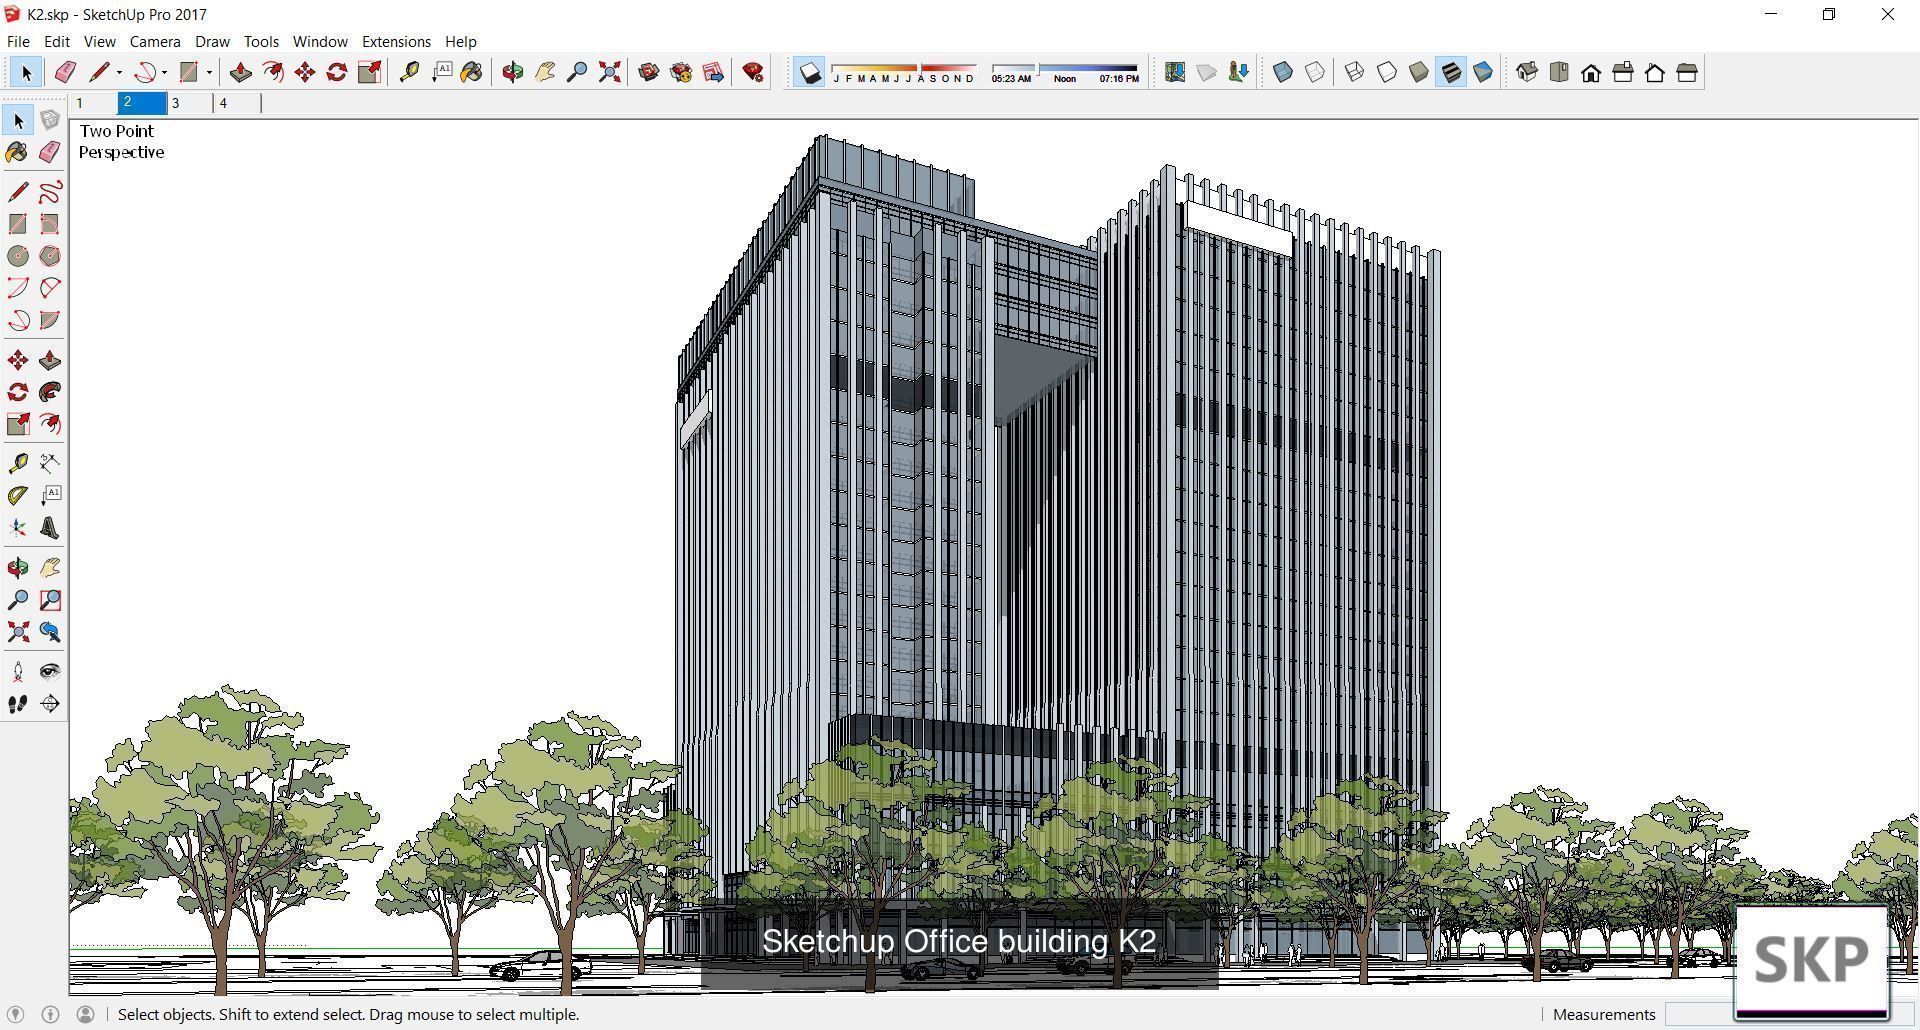Open the Camera menu

(155, 41)
